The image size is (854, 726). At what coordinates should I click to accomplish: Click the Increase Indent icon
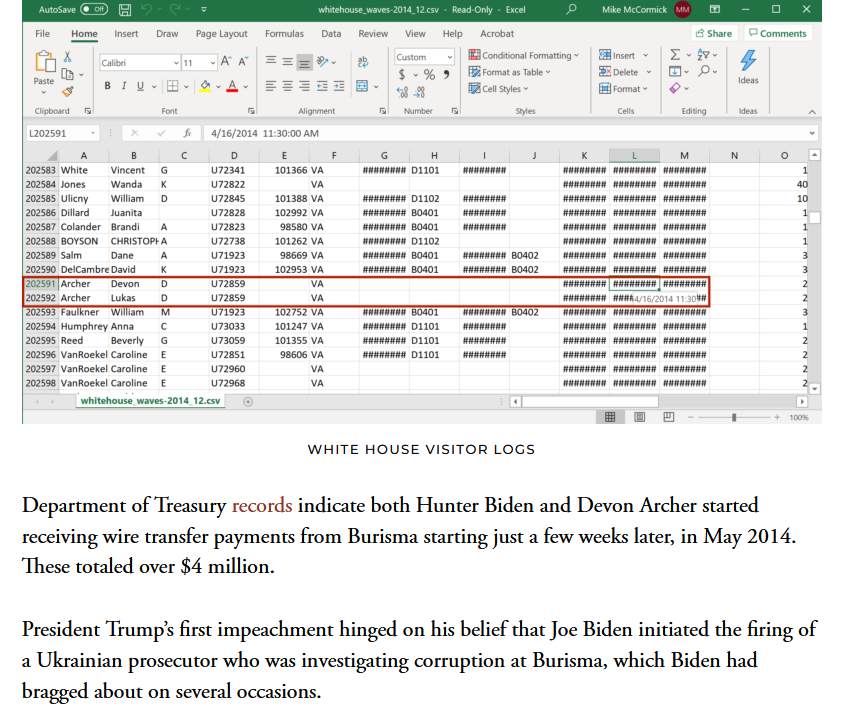click(x=339, y=86)
